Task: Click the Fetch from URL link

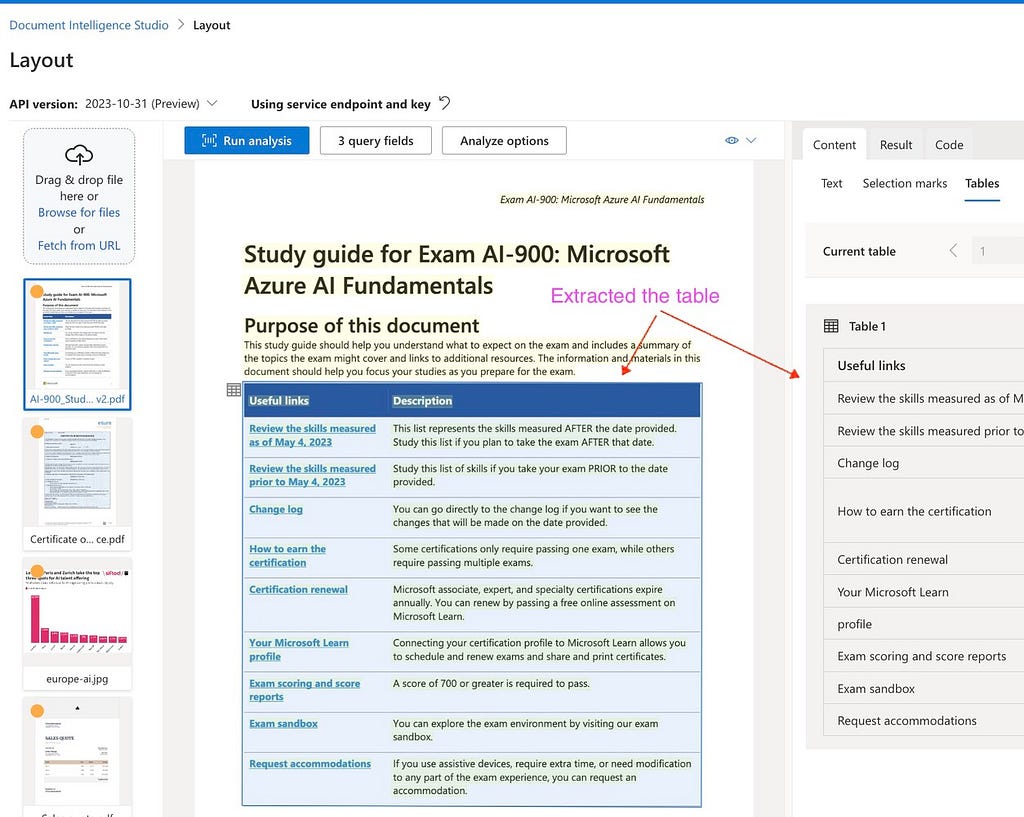Action: pos(79,246)
